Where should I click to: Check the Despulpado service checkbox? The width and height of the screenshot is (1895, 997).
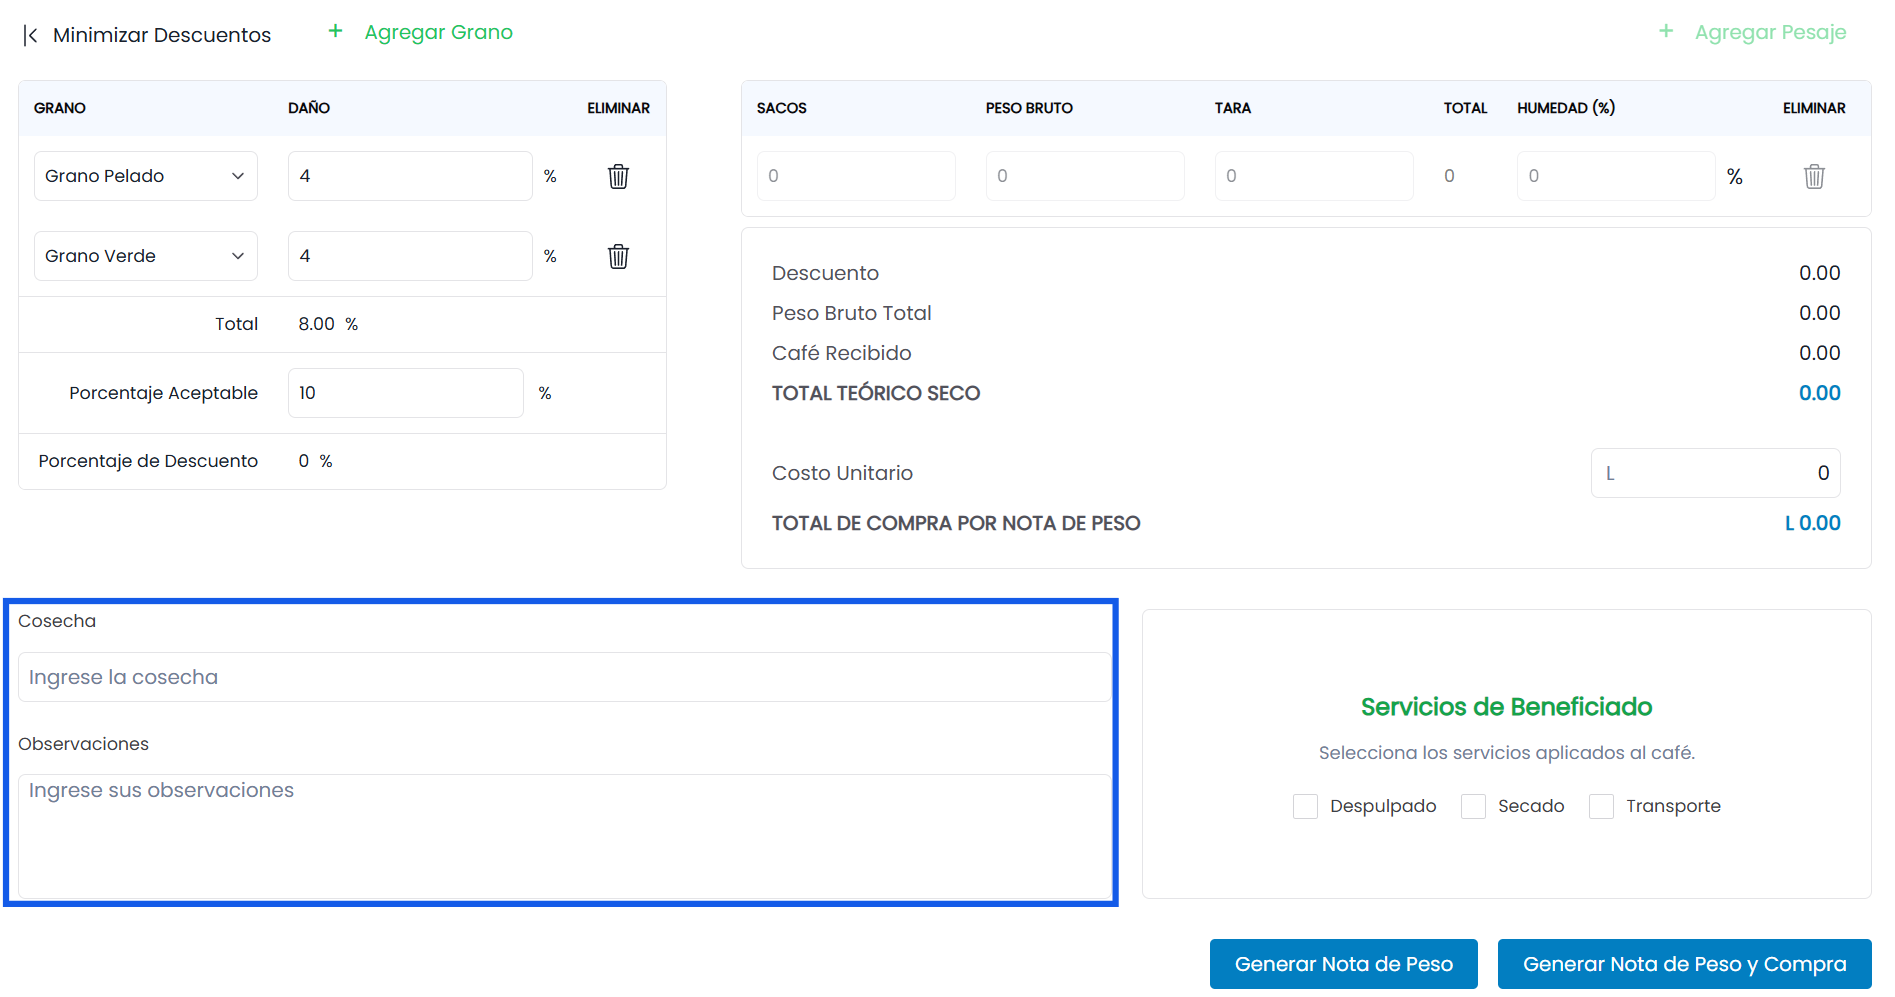click(1305, 806)
